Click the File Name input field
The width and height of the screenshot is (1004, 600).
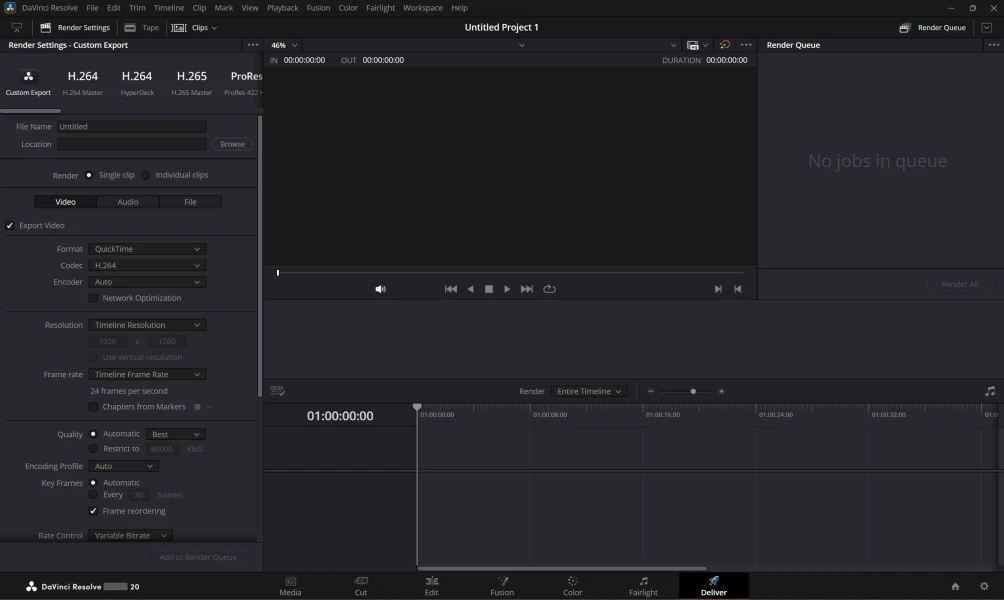pos(131,127)
